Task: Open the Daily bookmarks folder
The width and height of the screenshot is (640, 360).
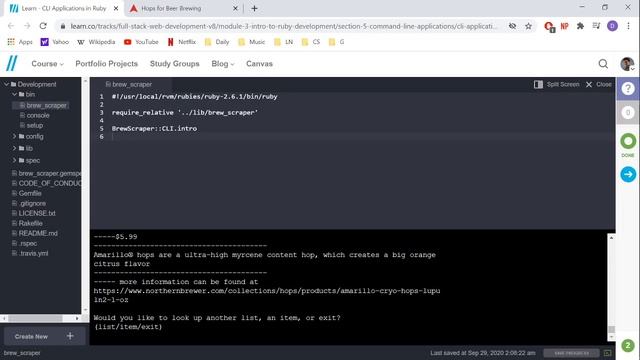Action: 217,42
